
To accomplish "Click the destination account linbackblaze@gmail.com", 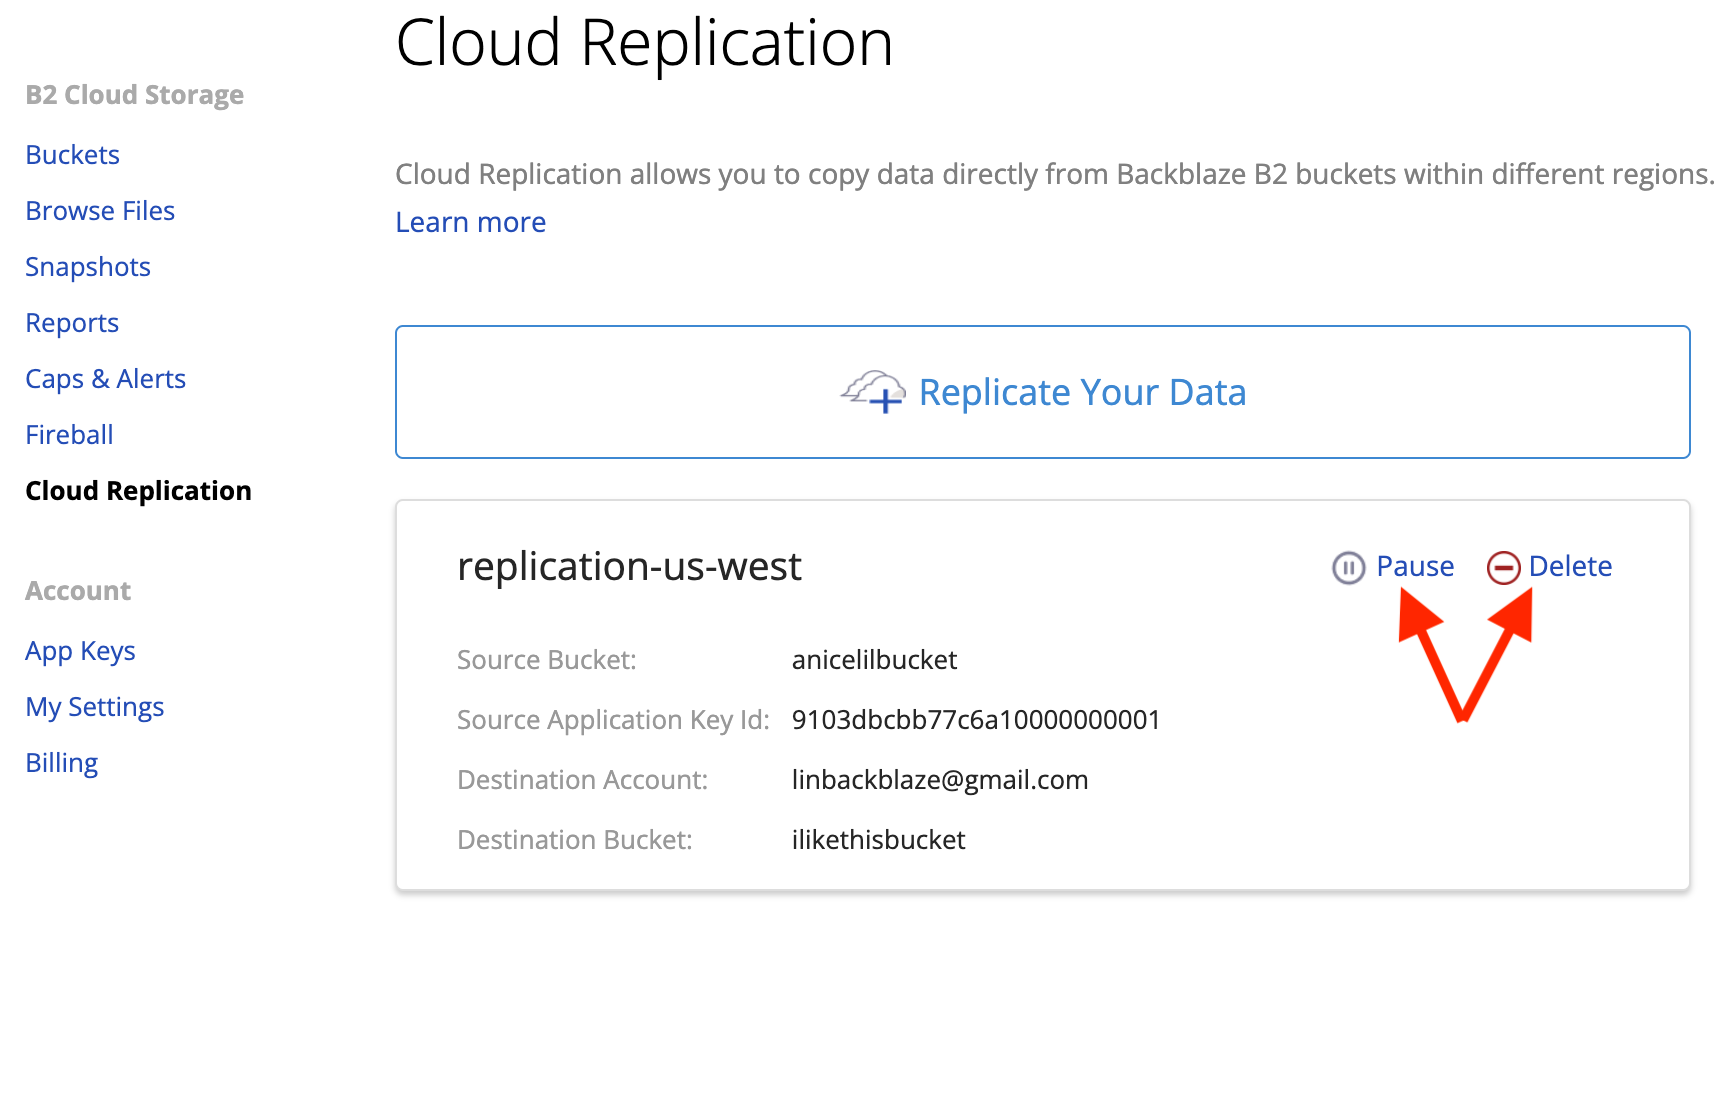I will click(x=940, y=780).
